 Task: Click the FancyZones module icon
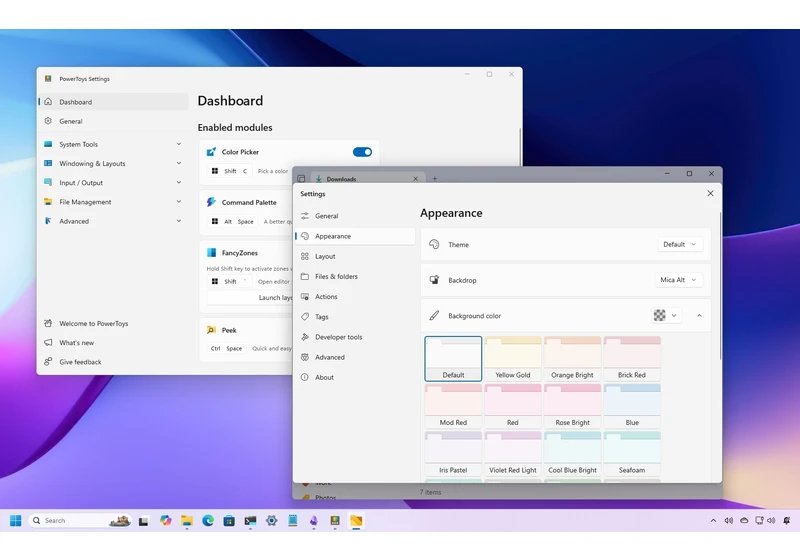[211, 252]
